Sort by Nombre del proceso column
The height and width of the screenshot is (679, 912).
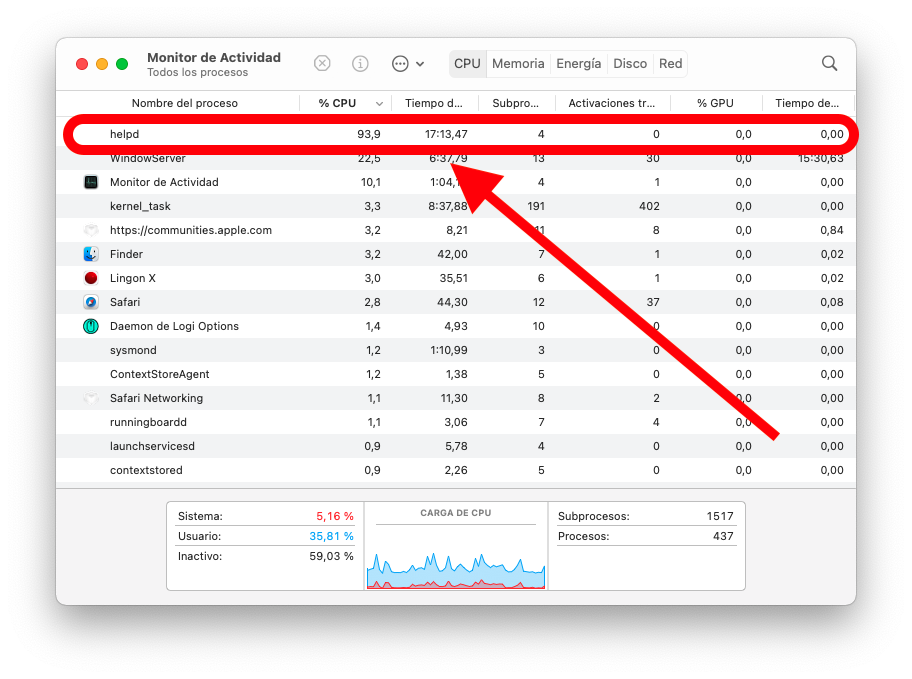184,103
